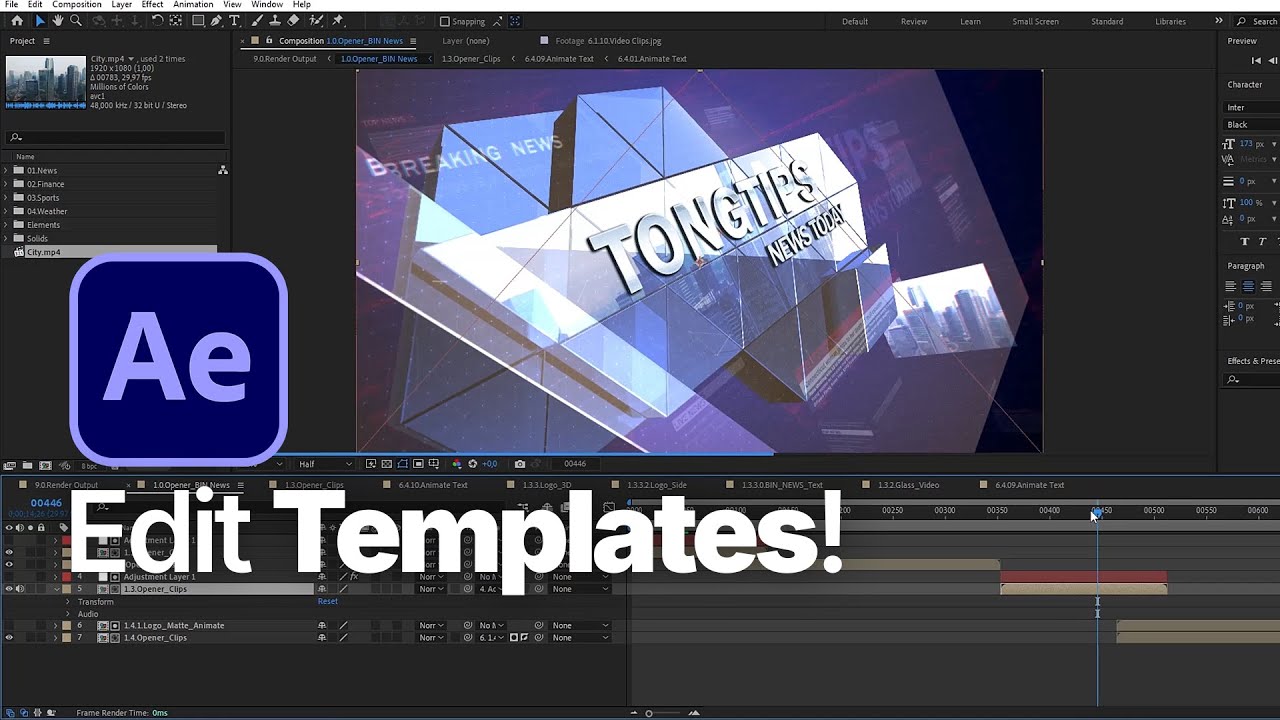The image size is (1280, 720).
Task: Click 1.3.Opener_Clips in viewer breadcrumb
Action: [471, 59]
